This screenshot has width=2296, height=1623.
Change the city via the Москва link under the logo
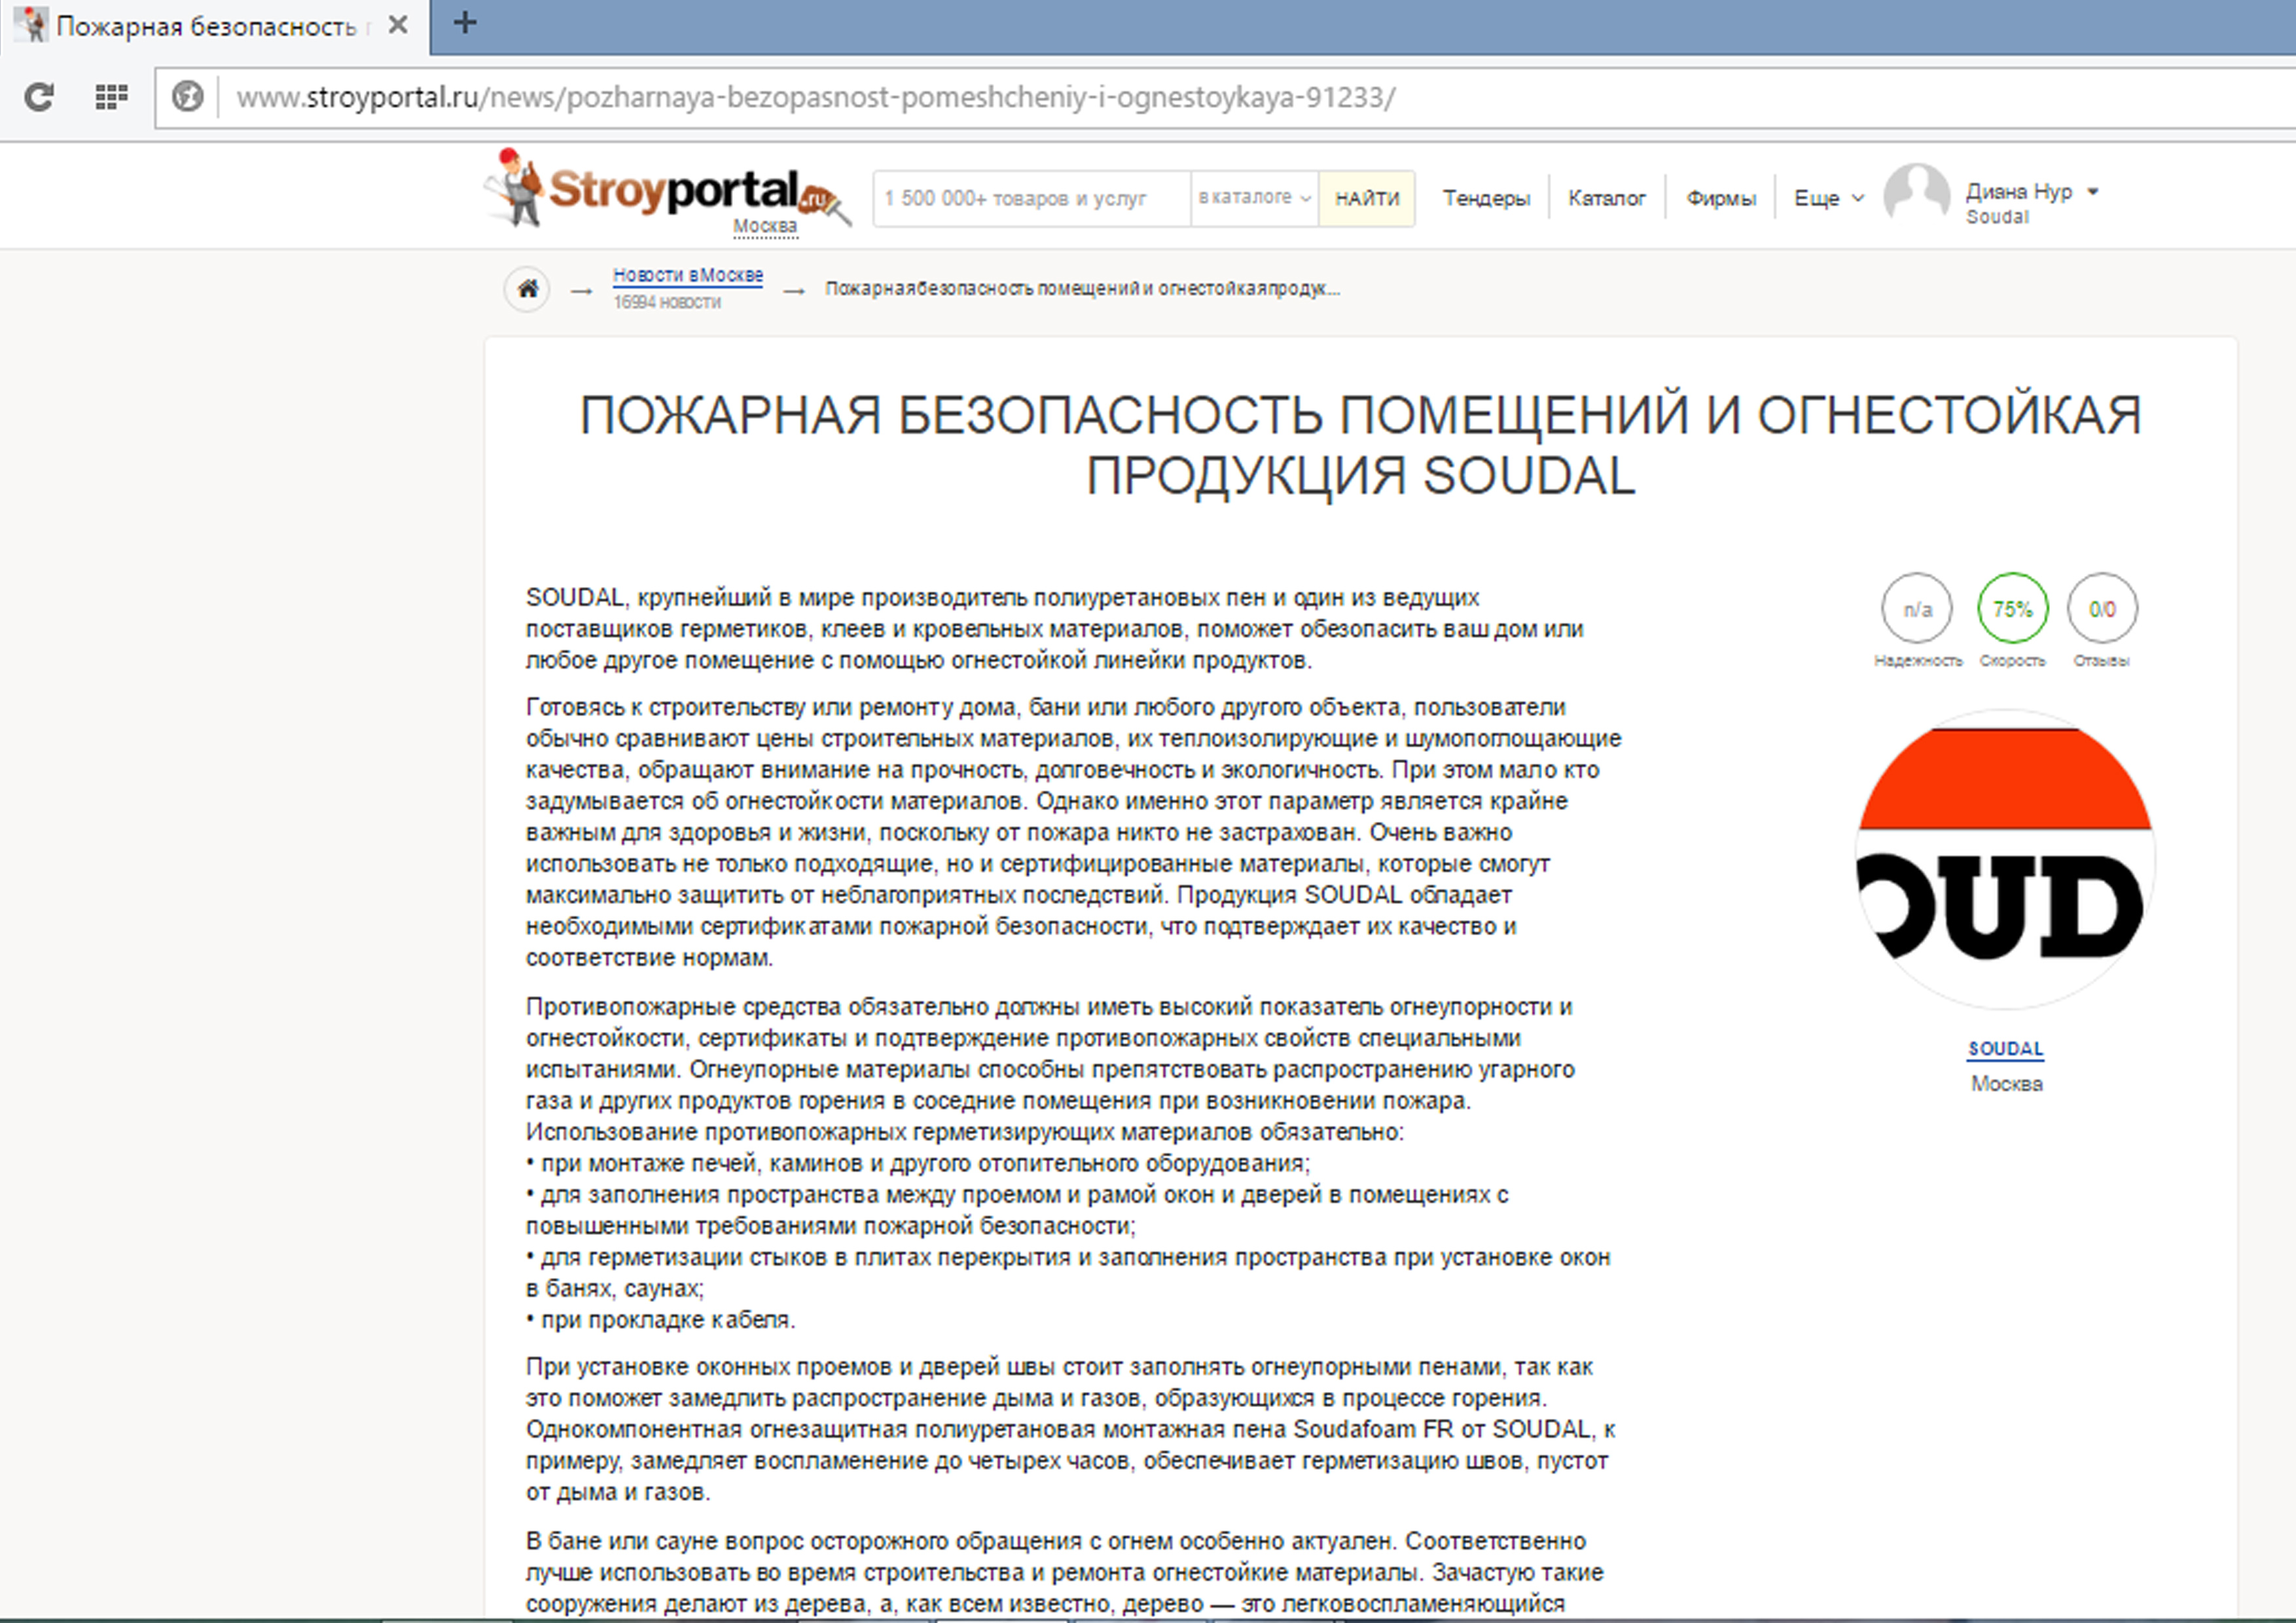point(765,226)
